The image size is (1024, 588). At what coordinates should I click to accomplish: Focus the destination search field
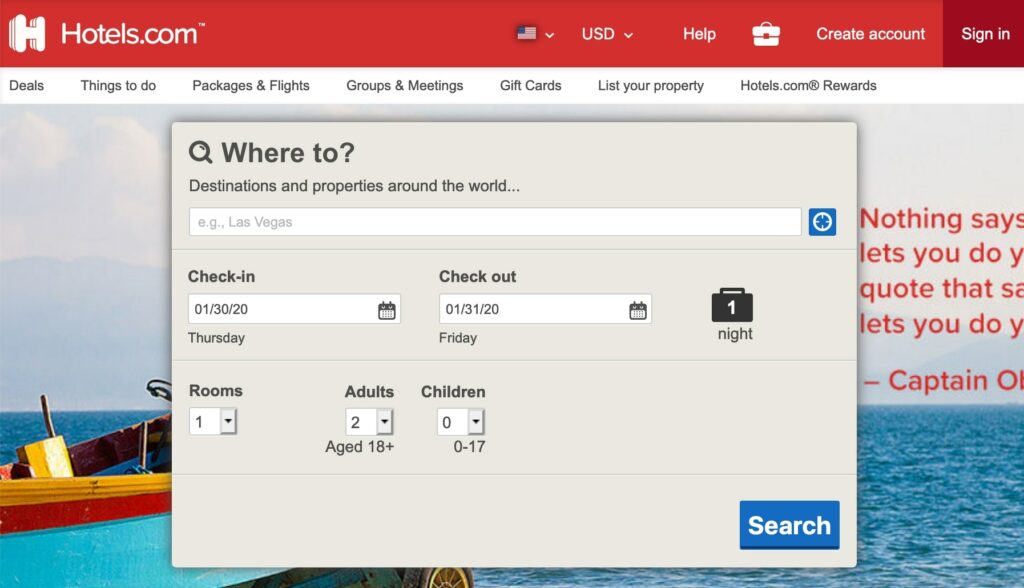tap(495, 222)
